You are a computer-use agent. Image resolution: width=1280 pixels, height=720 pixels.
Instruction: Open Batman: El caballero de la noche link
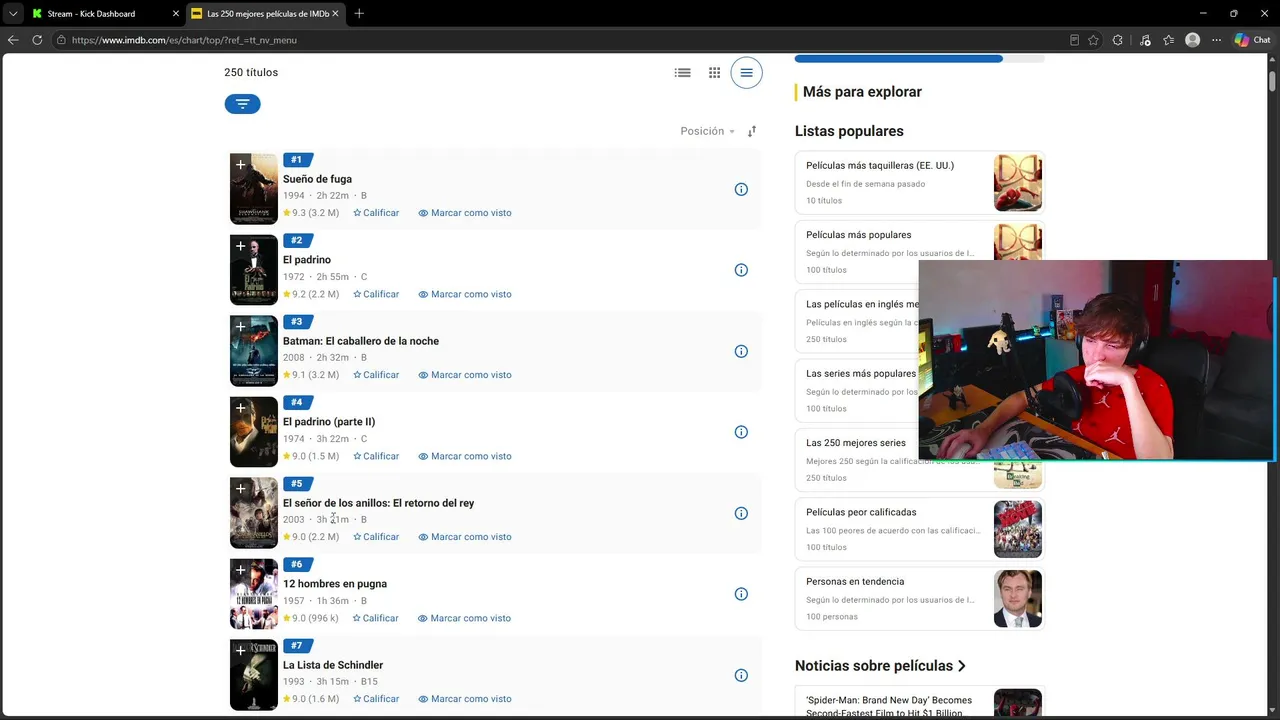pyautogui.click(x=361, y=341)
